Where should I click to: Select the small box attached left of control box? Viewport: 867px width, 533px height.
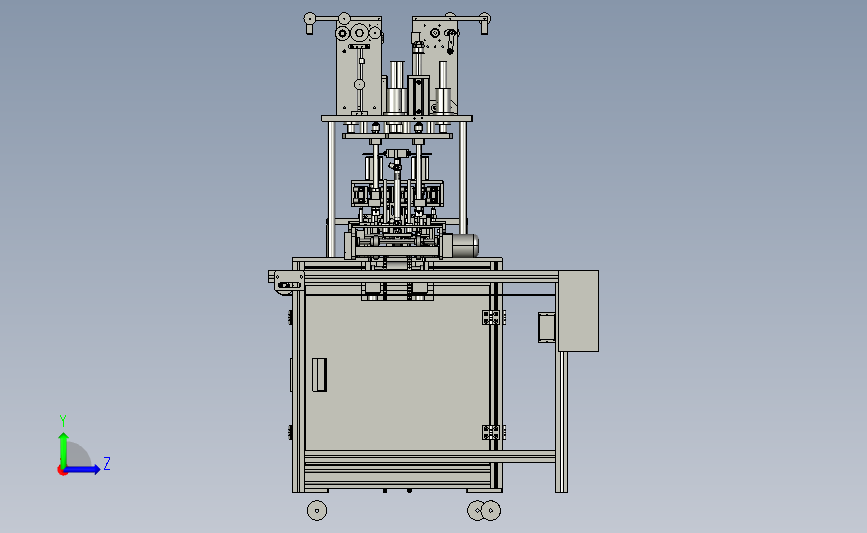click(x=546, y=327)
